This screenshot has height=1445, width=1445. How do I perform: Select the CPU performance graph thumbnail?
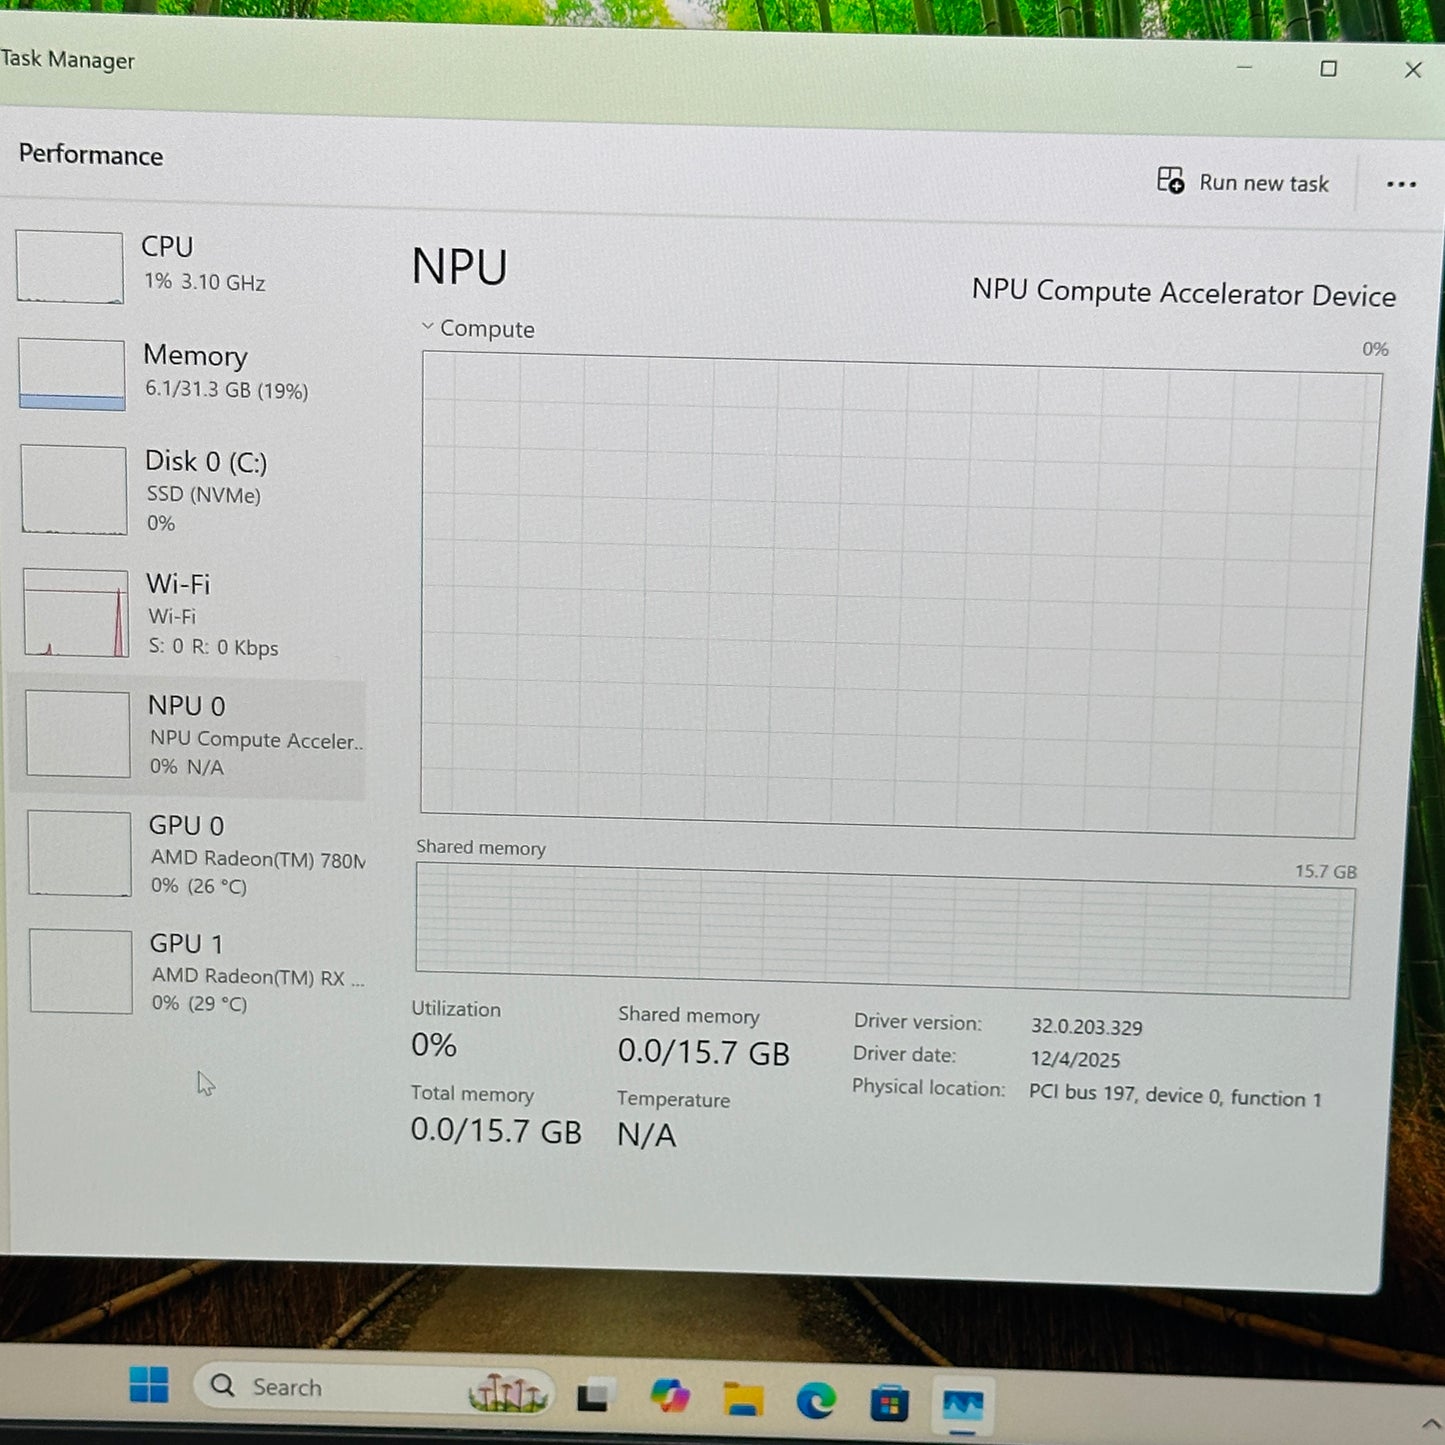point(70,267)
